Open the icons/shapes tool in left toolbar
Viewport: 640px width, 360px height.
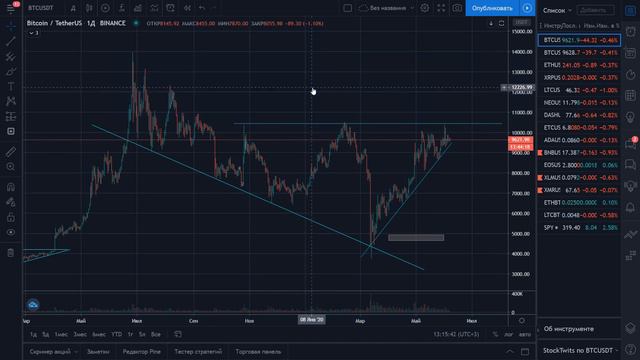11,131
